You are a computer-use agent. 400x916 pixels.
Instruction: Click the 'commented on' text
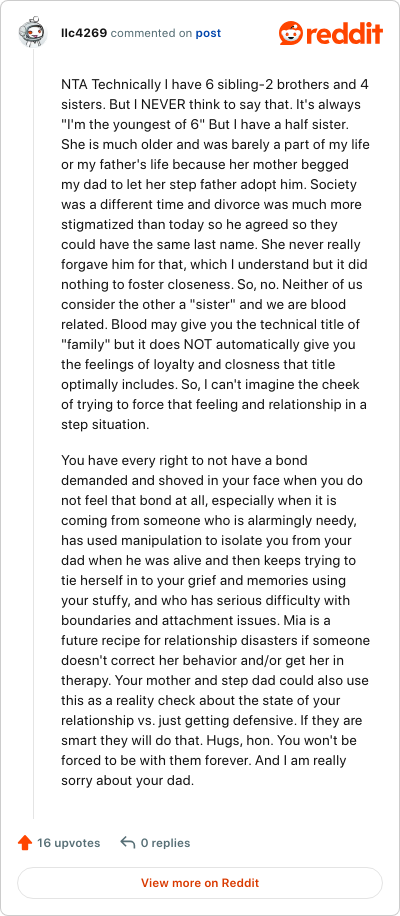tap(151, 33)
